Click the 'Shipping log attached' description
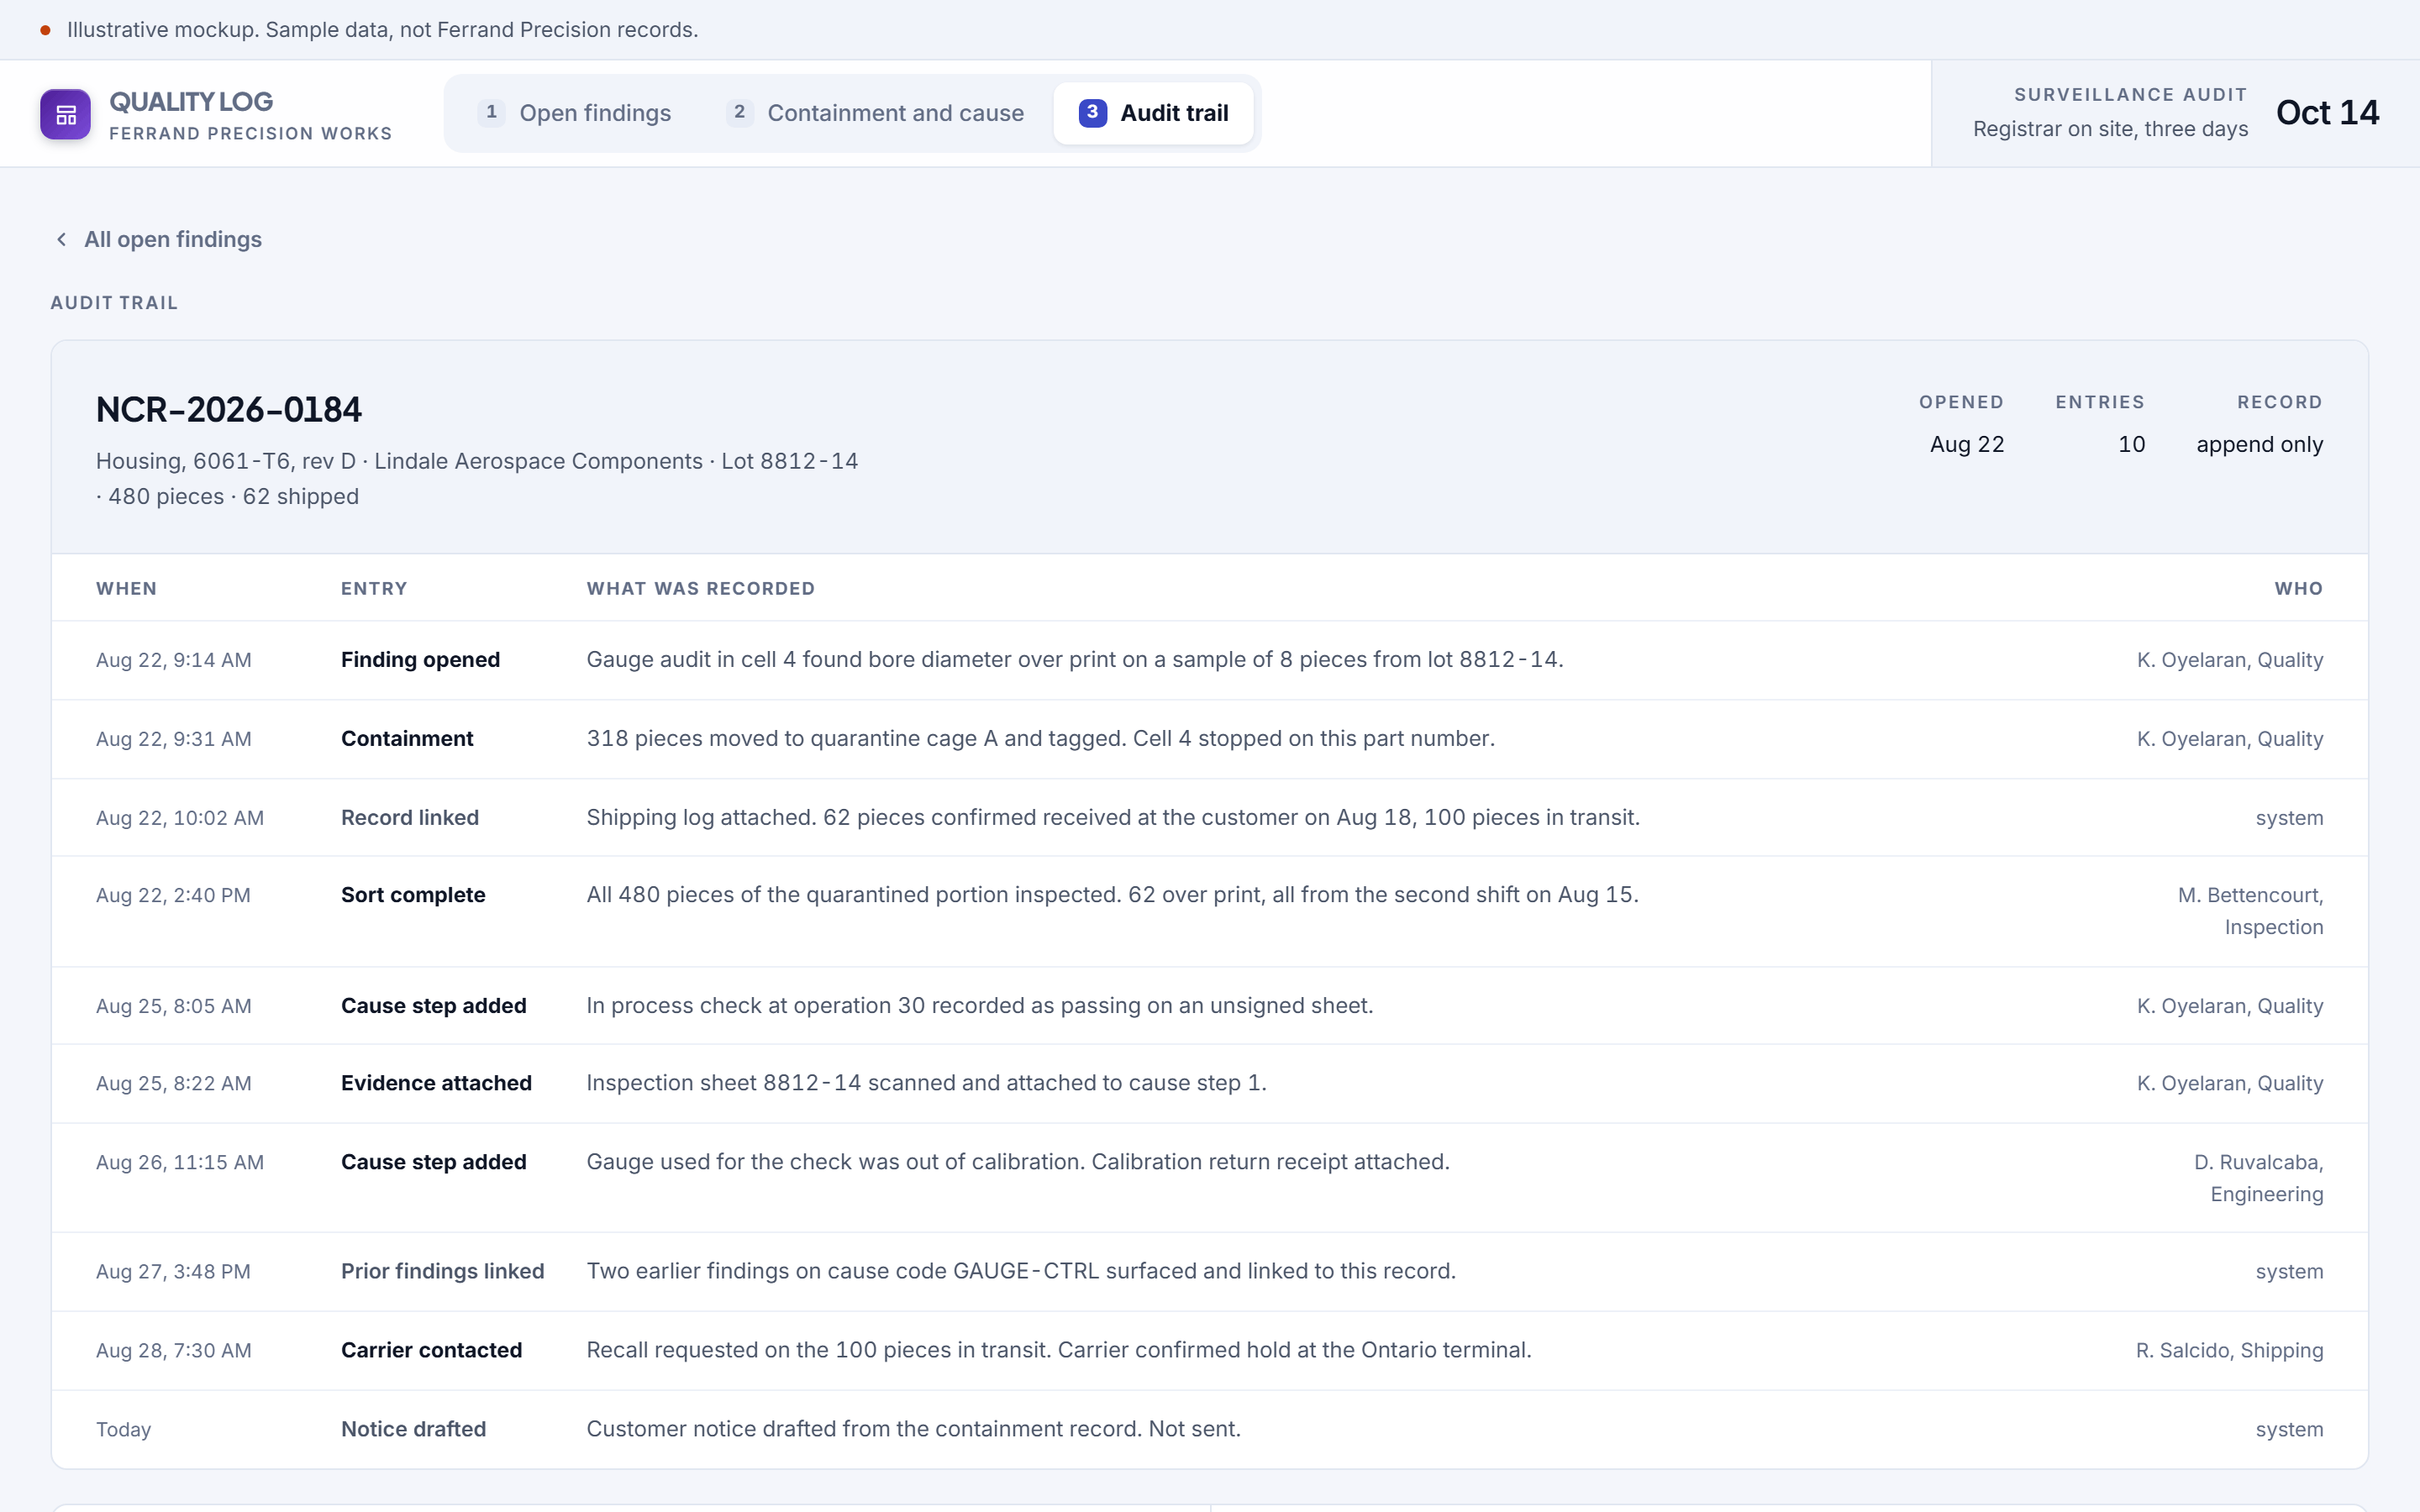This screenshot has width=2420, height=1512. click(1113, 817)
